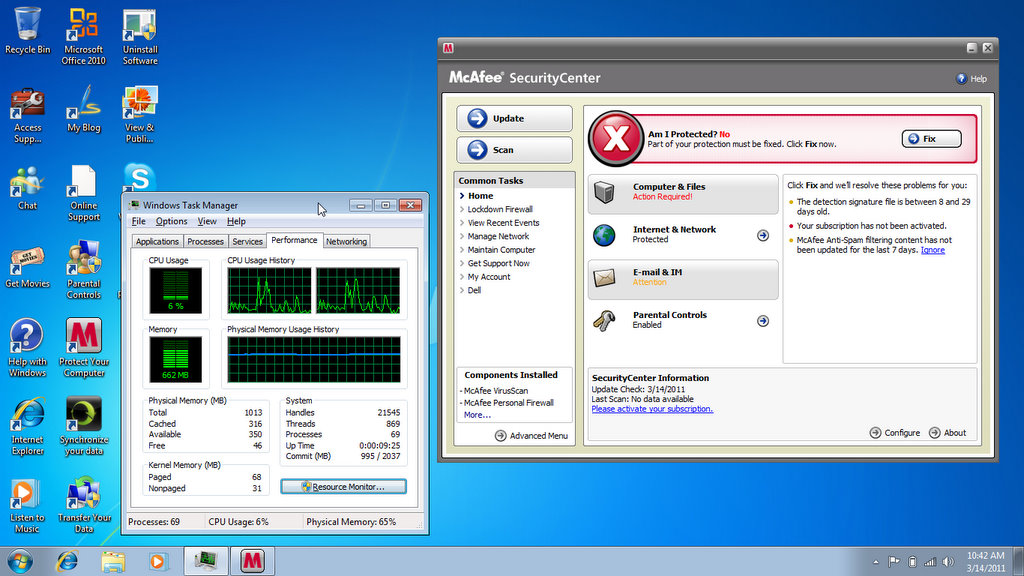Screen dimensions: 1024x576
Task: Open Protect Your Computer McAfee desktop icon
Action: [84, 348]
